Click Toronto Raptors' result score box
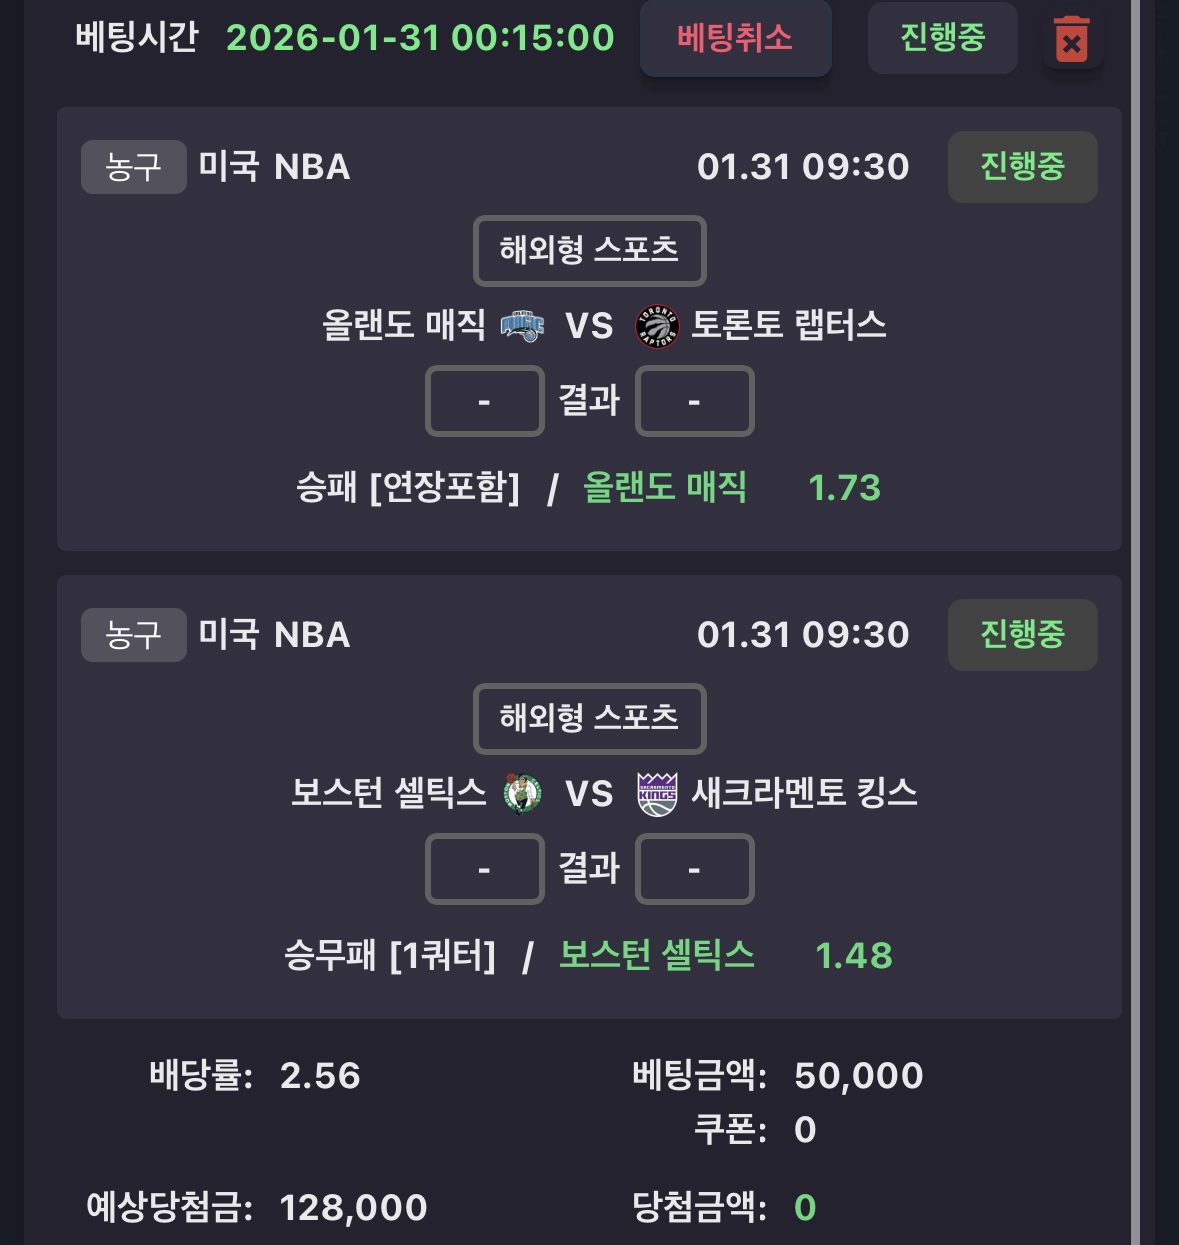This screenshot has height=1245, width=1179. click(x=694, y=401)
